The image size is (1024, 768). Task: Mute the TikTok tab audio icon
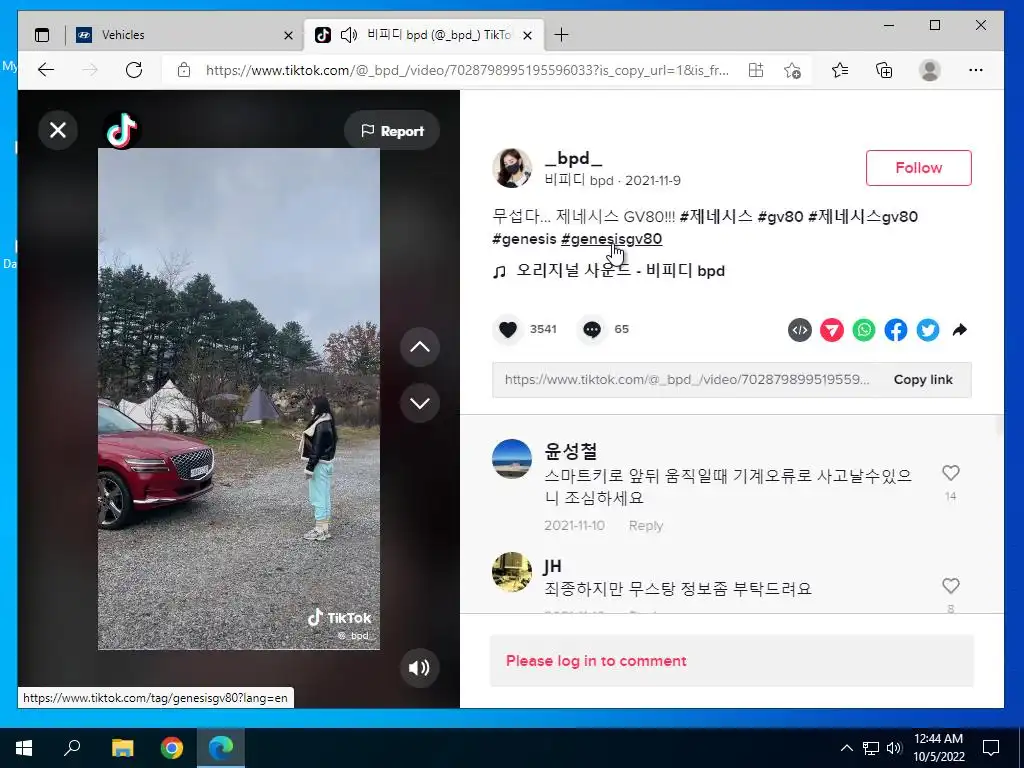tap(349, 35)
